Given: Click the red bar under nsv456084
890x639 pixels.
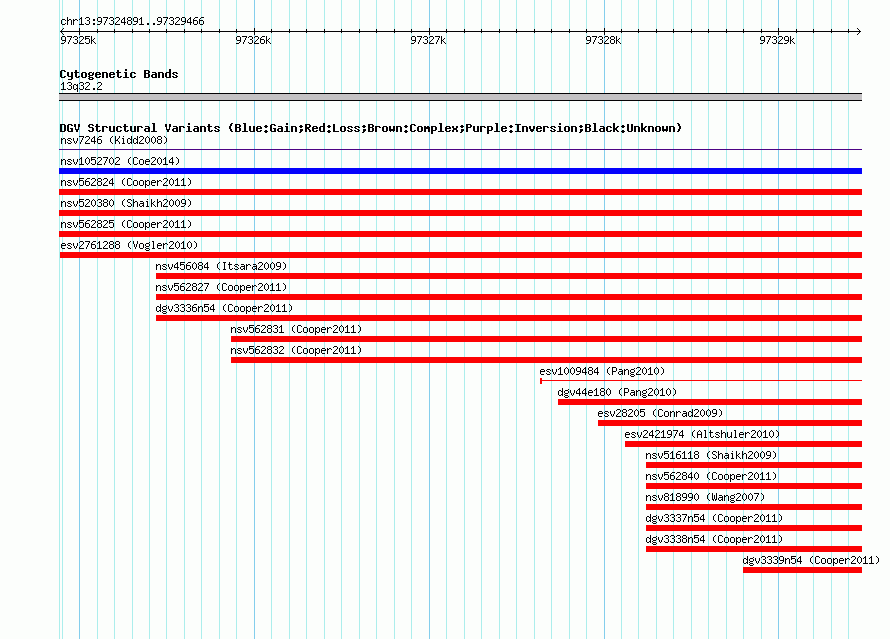Looking at the screenshot, I should pyautogui.click(x=509, y=276).
